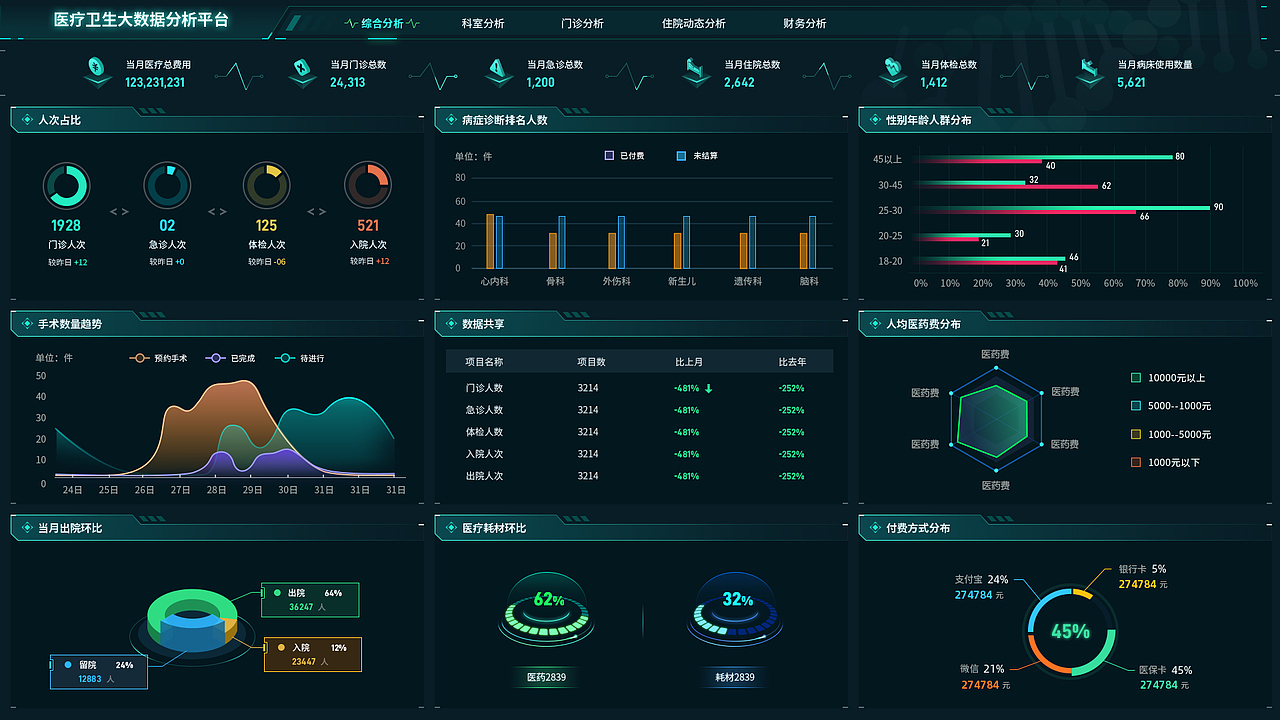Viewport: 1280px width, 720px height.
Task: Click the 当月门诊总数 icon
Action: [x=303, y=71]
